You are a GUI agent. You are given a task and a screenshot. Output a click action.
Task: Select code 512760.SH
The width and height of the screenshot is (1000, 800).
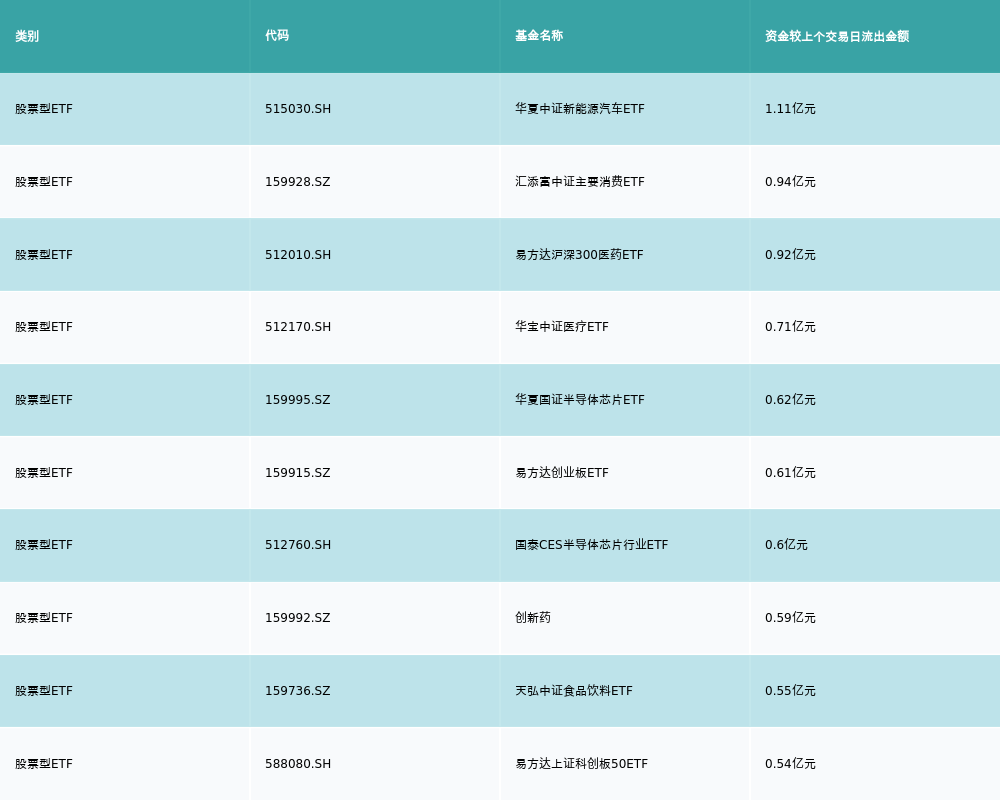click(298, 545)
